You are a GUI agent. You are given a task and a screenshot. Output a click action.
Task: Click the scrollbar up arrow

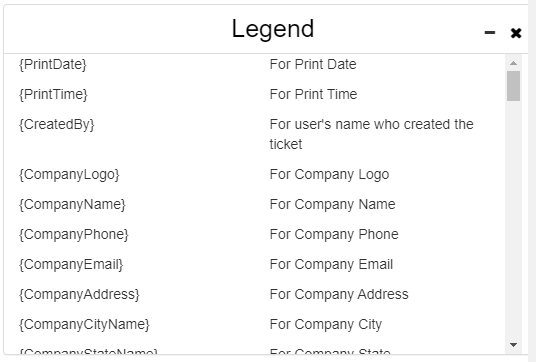point(513,63)
